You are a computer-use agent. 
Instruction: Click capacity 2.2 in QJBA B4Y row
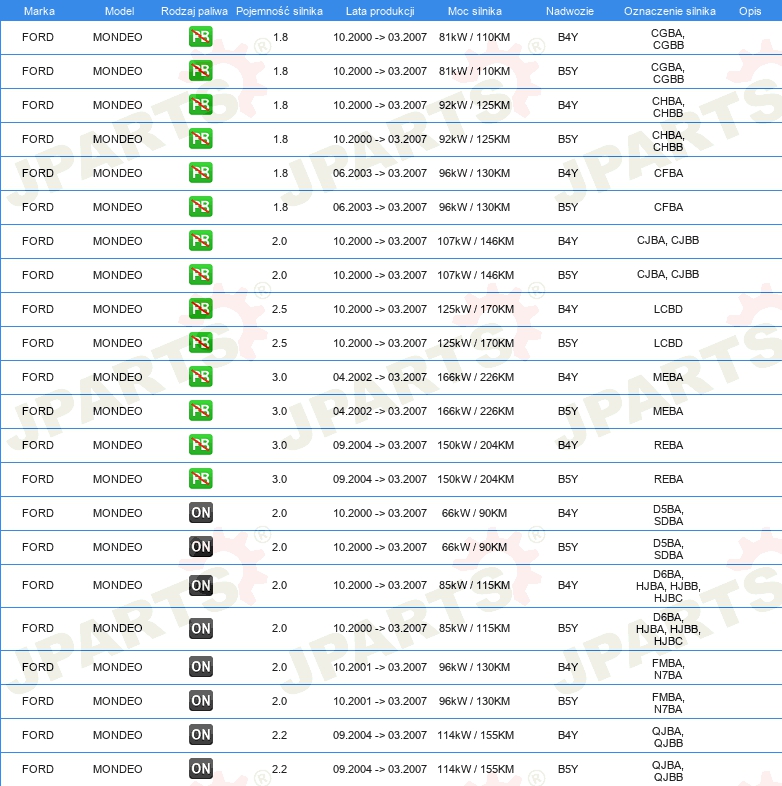(x=280, y=735)
